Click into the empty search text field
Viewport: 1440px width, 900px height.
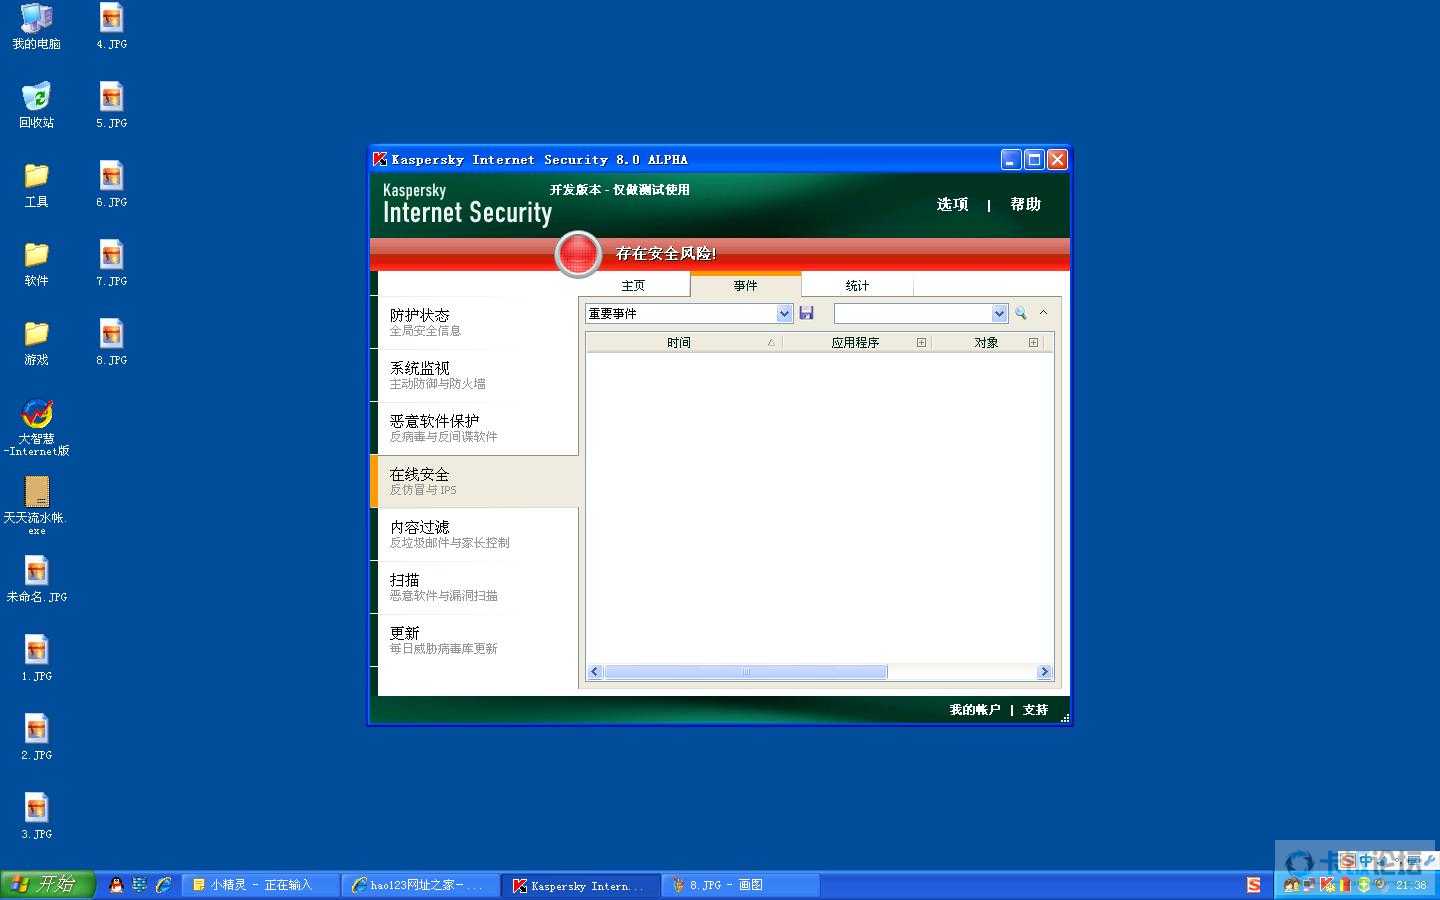tap(913, 314)
